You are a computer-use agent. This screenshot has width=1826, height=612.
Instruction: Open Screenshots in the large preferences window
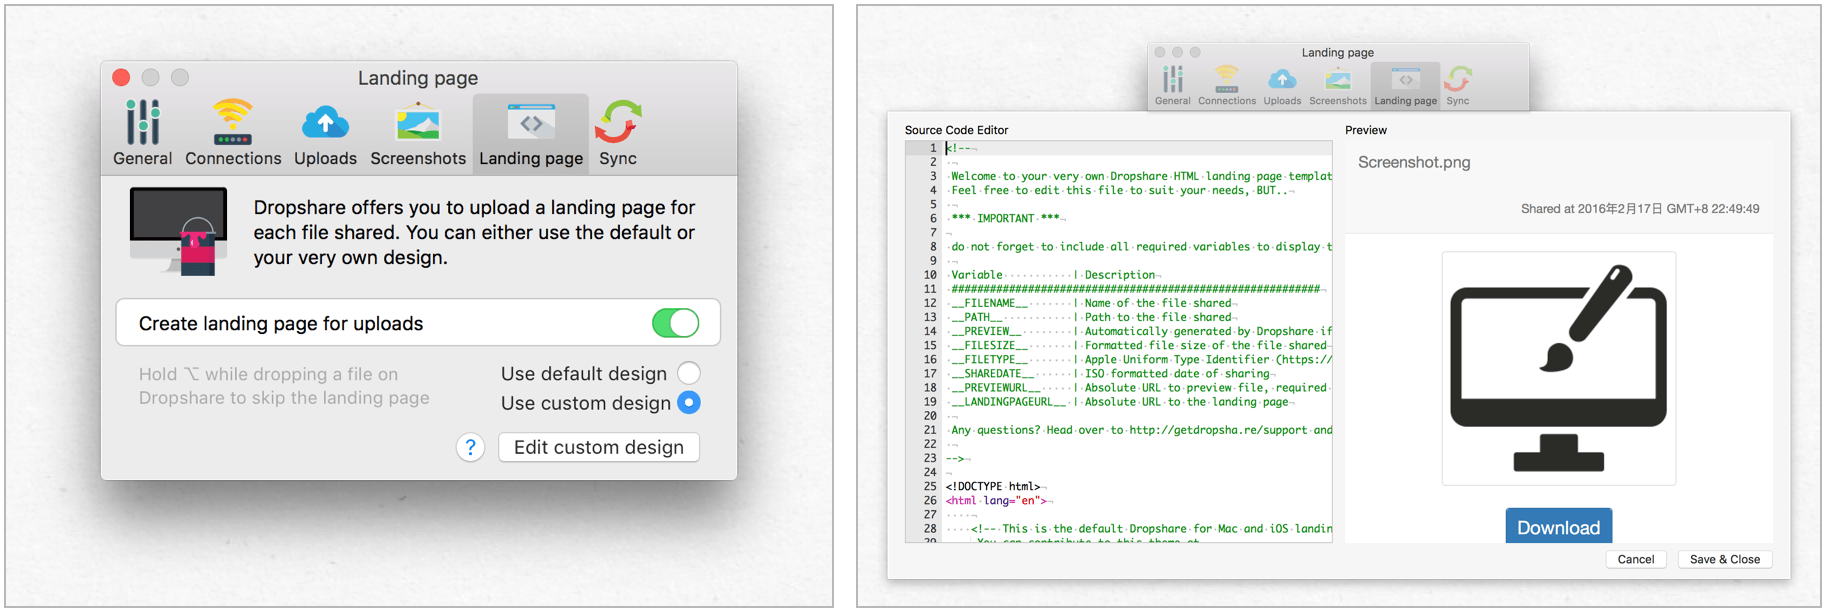pos(418,134)
